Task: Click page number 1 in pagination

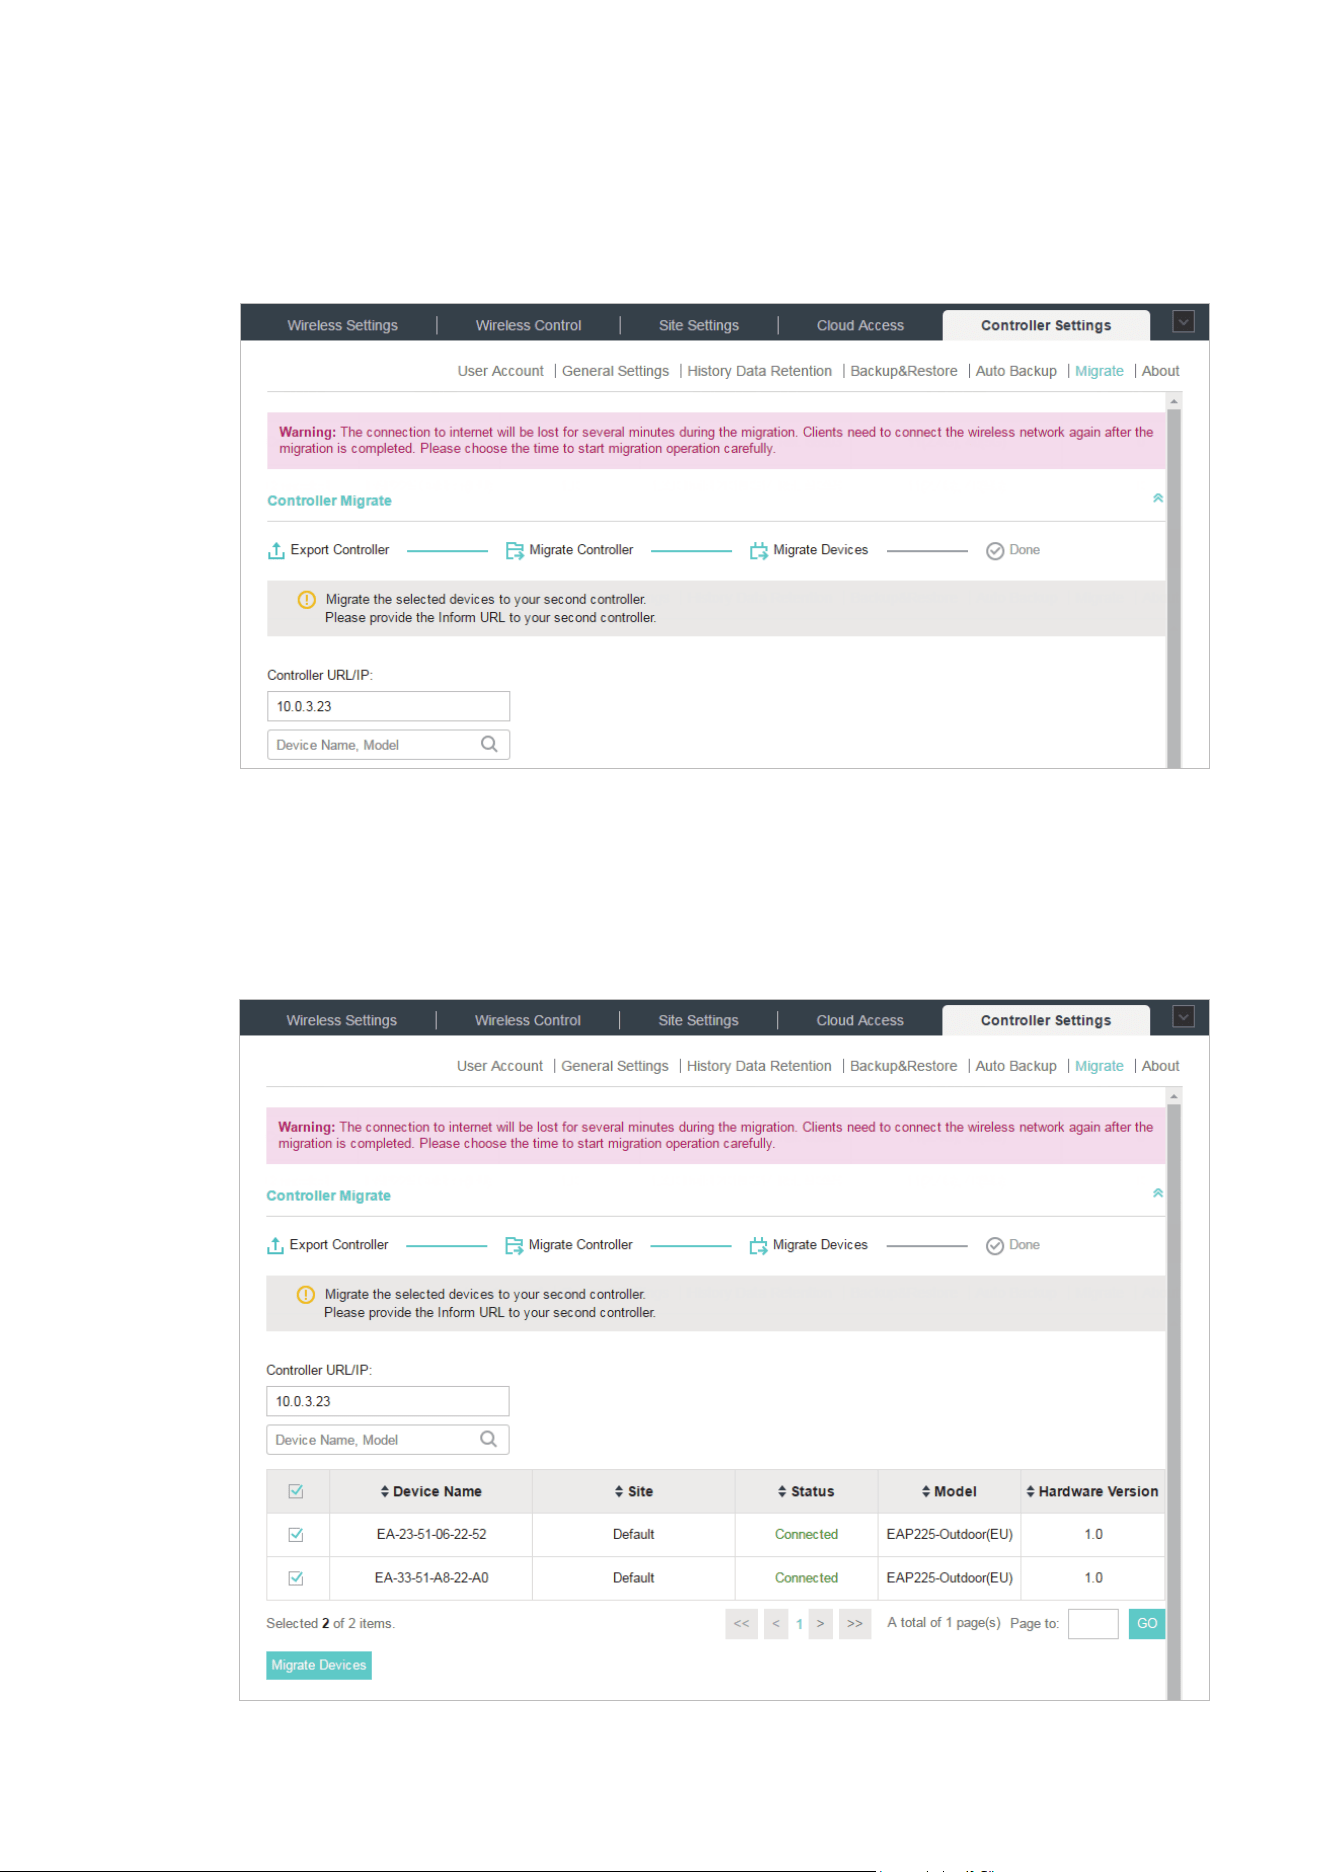Action: coord(799,1624)
